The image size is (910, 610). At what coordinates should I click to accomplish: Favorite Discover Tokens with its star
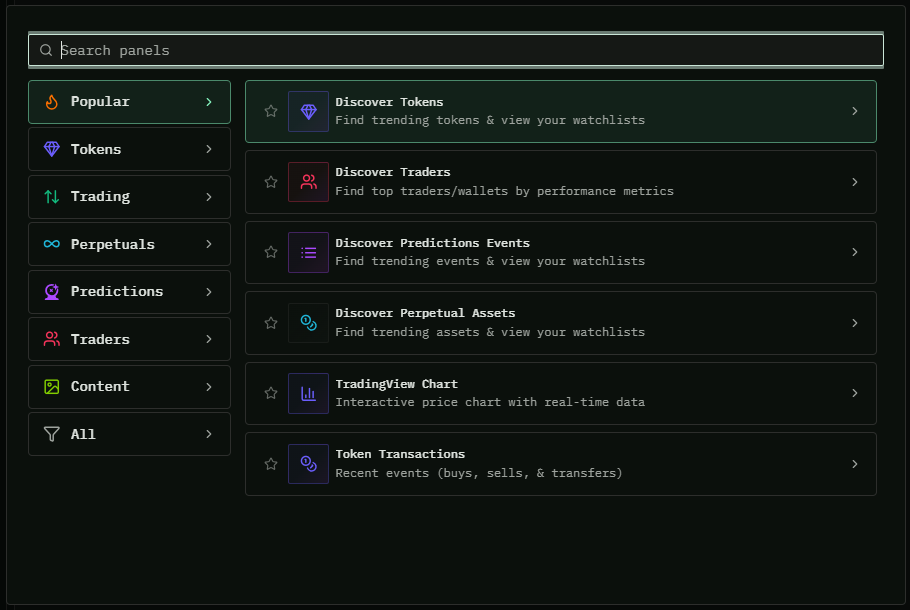coord(271,111)
